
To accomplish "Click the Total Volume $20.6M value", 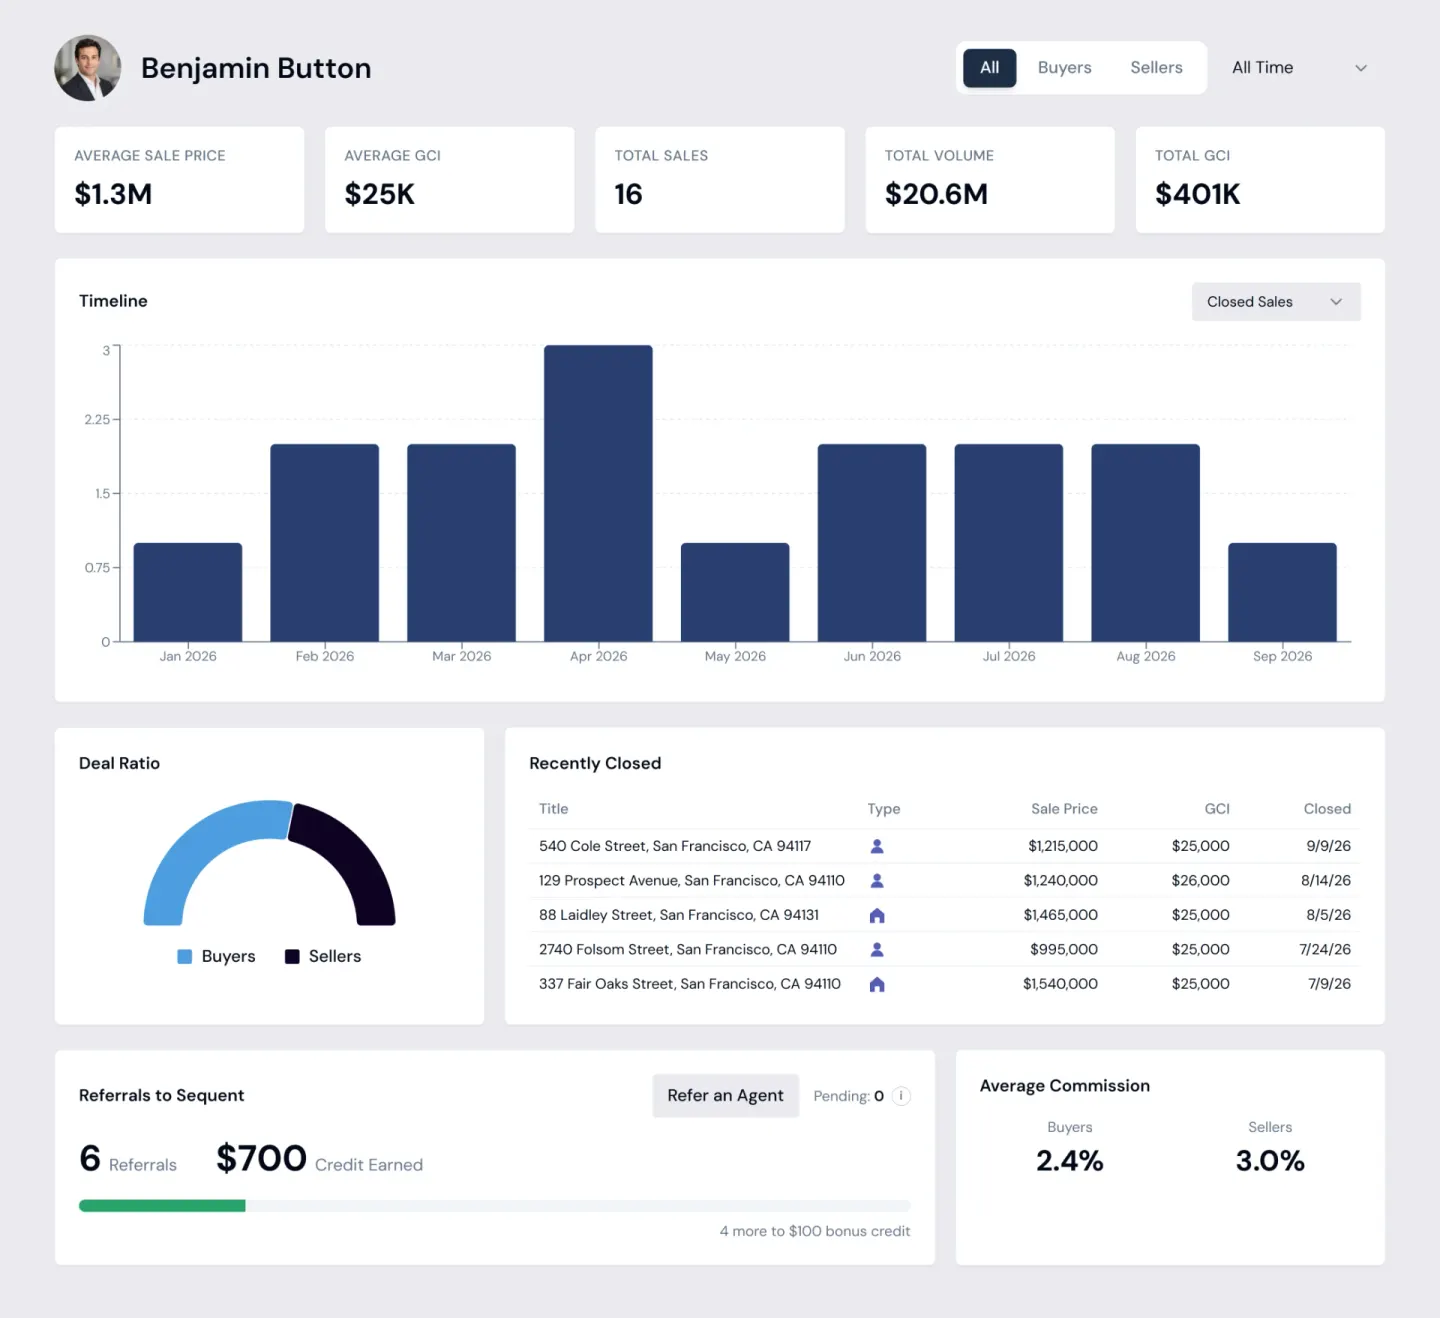I will click(x=936, y=194).
